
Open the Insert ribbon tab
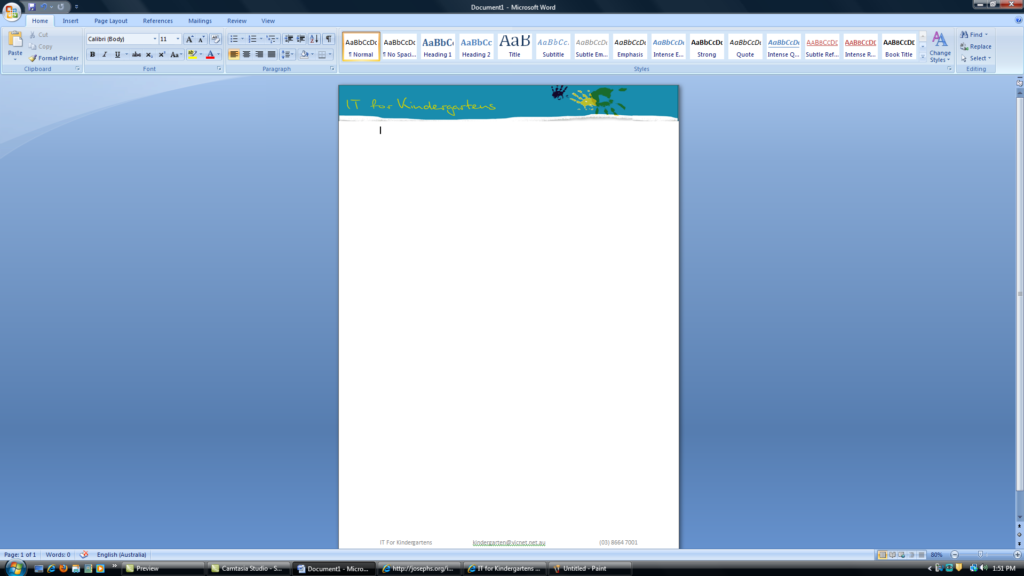71,21
